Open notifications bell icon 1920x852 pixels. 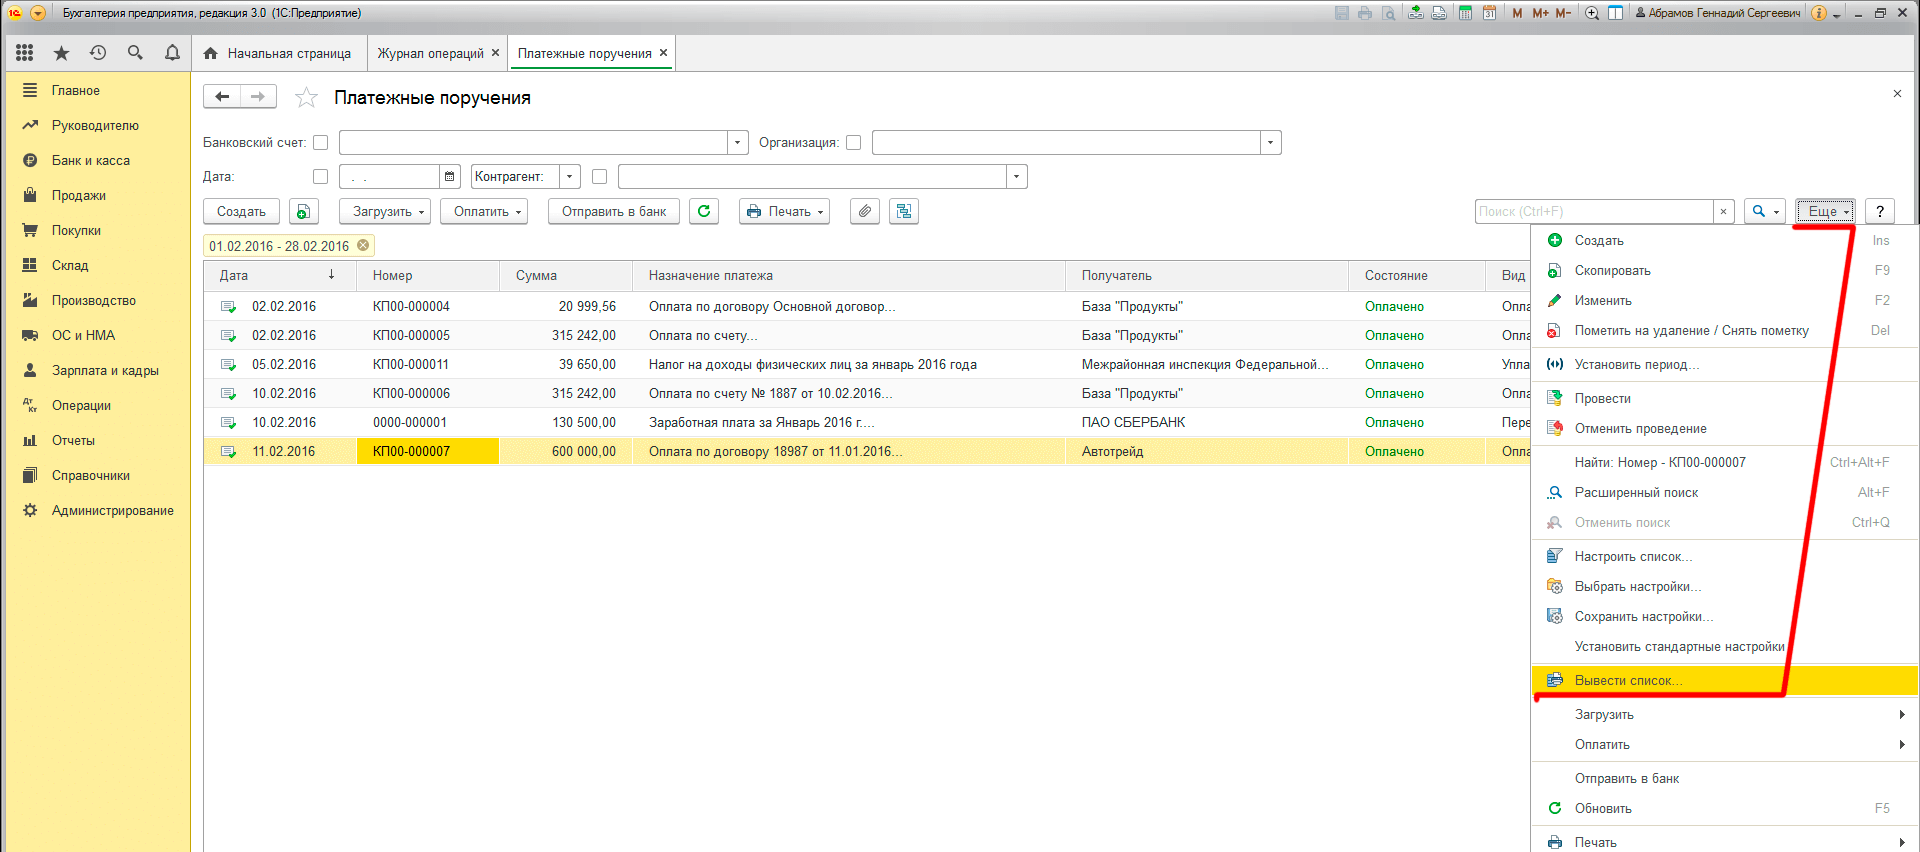(x=172, y=53)
